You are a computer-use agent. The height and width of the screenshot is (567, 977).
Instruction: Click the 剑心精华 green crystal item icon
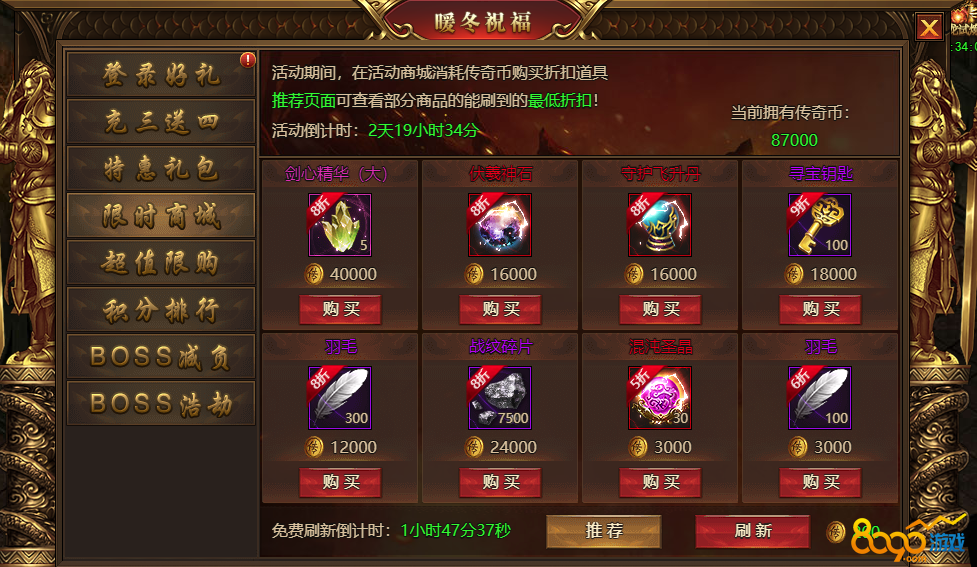(340, 225)
